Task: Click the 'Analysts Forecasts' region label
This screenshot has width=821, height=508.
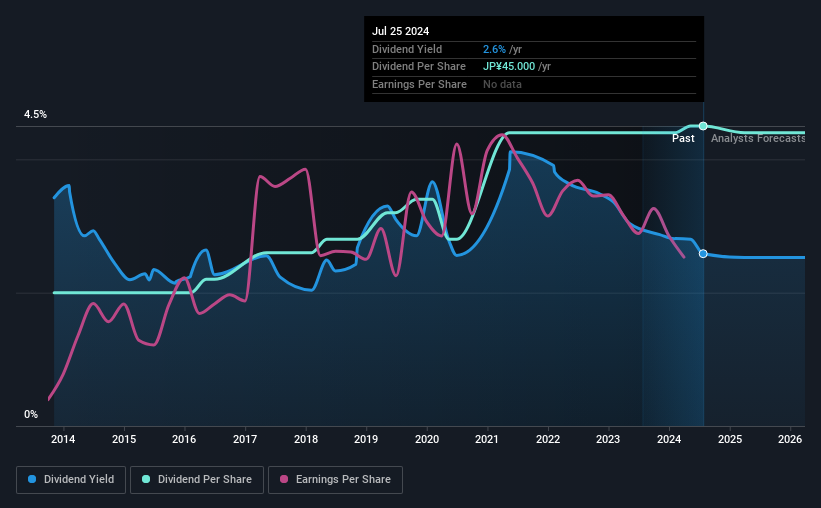Action: 758,138
